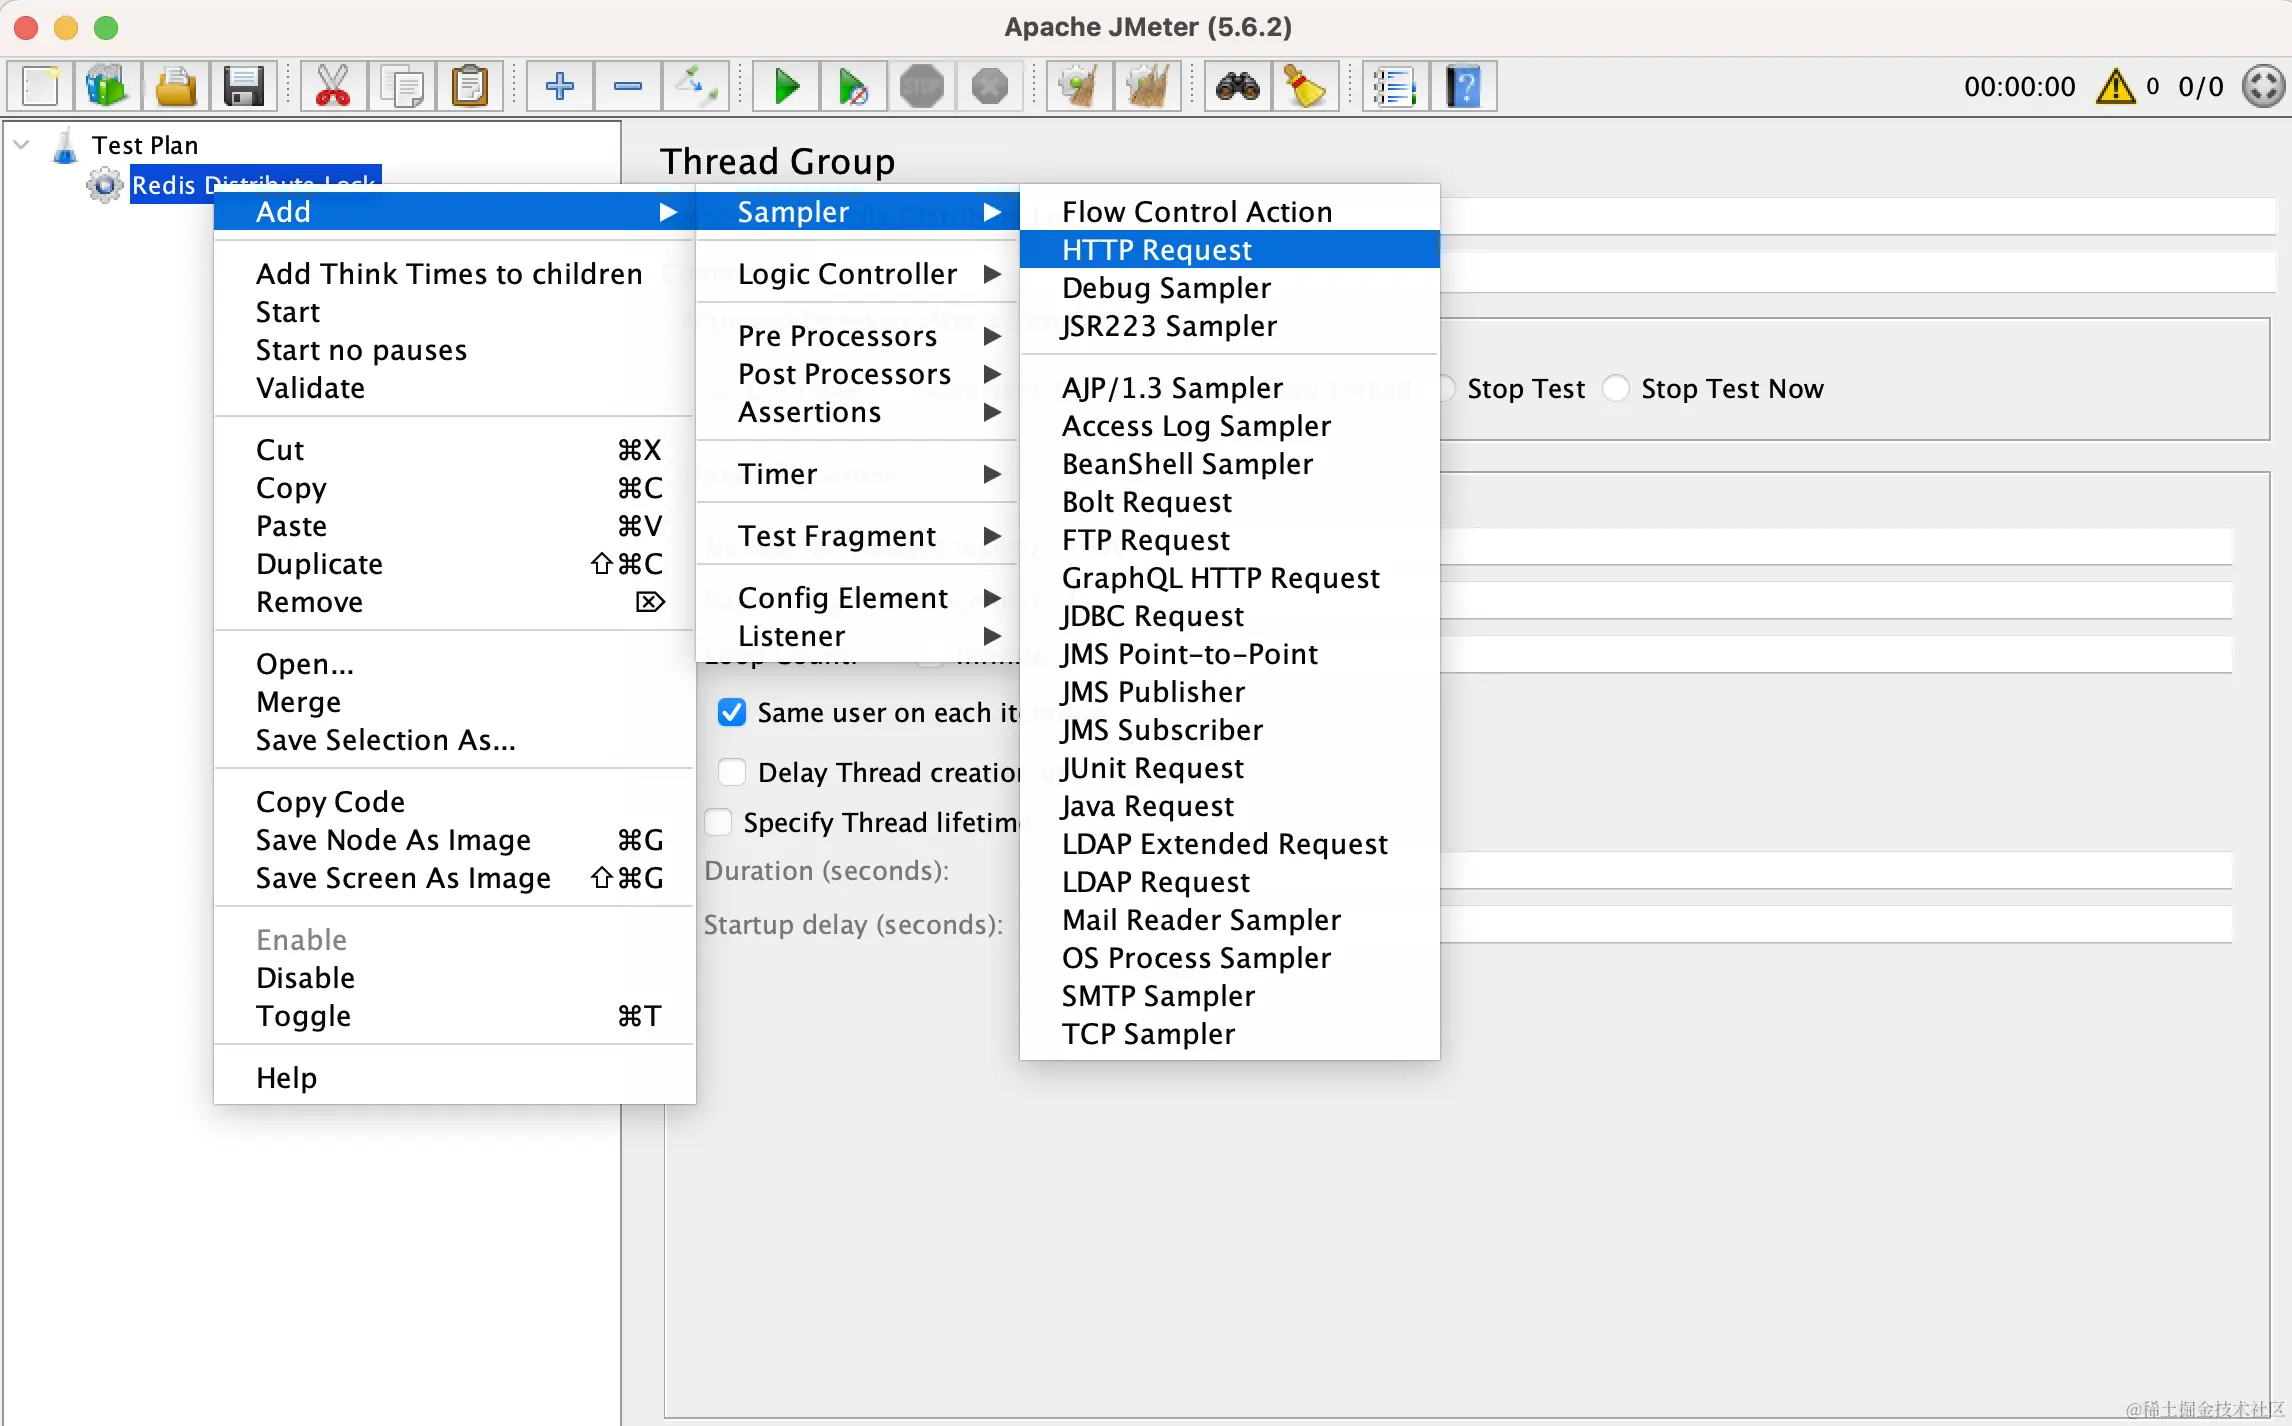Click Add Think Times to children
2292x1426 pixels.
point(448,274)
